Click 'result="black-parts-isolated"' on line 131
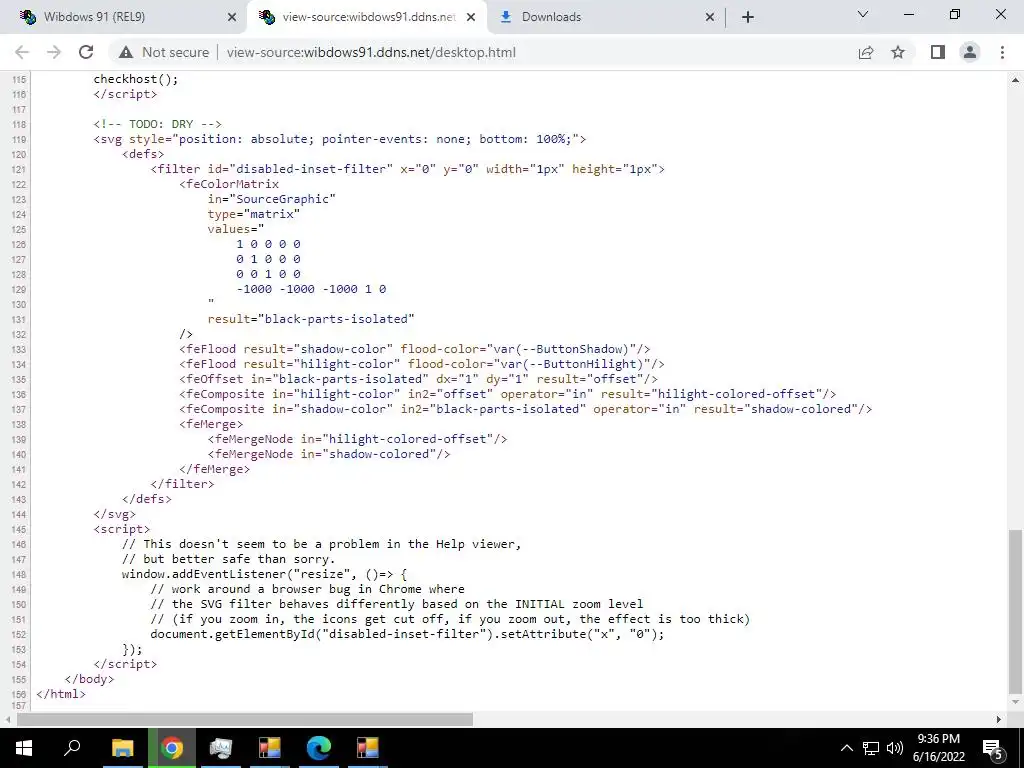 click(x=311, y=319)
